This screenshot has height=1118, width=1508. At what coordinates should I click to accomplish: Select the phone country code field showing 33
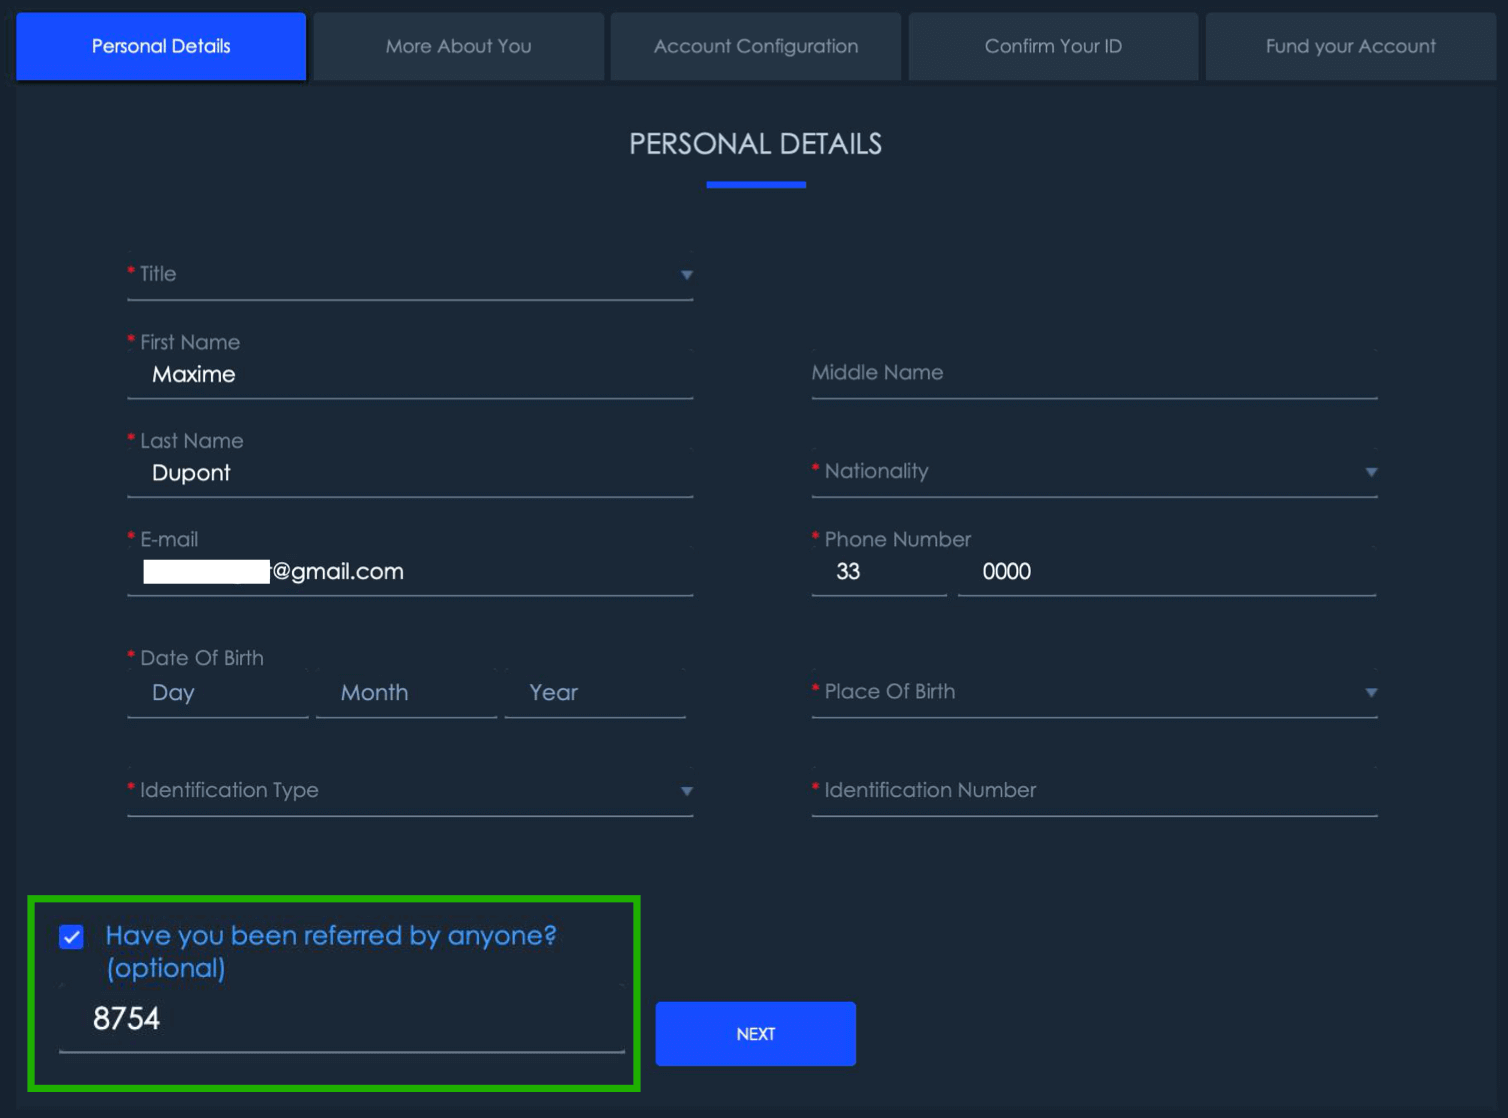pyautogui.click(x=878, y=572)
